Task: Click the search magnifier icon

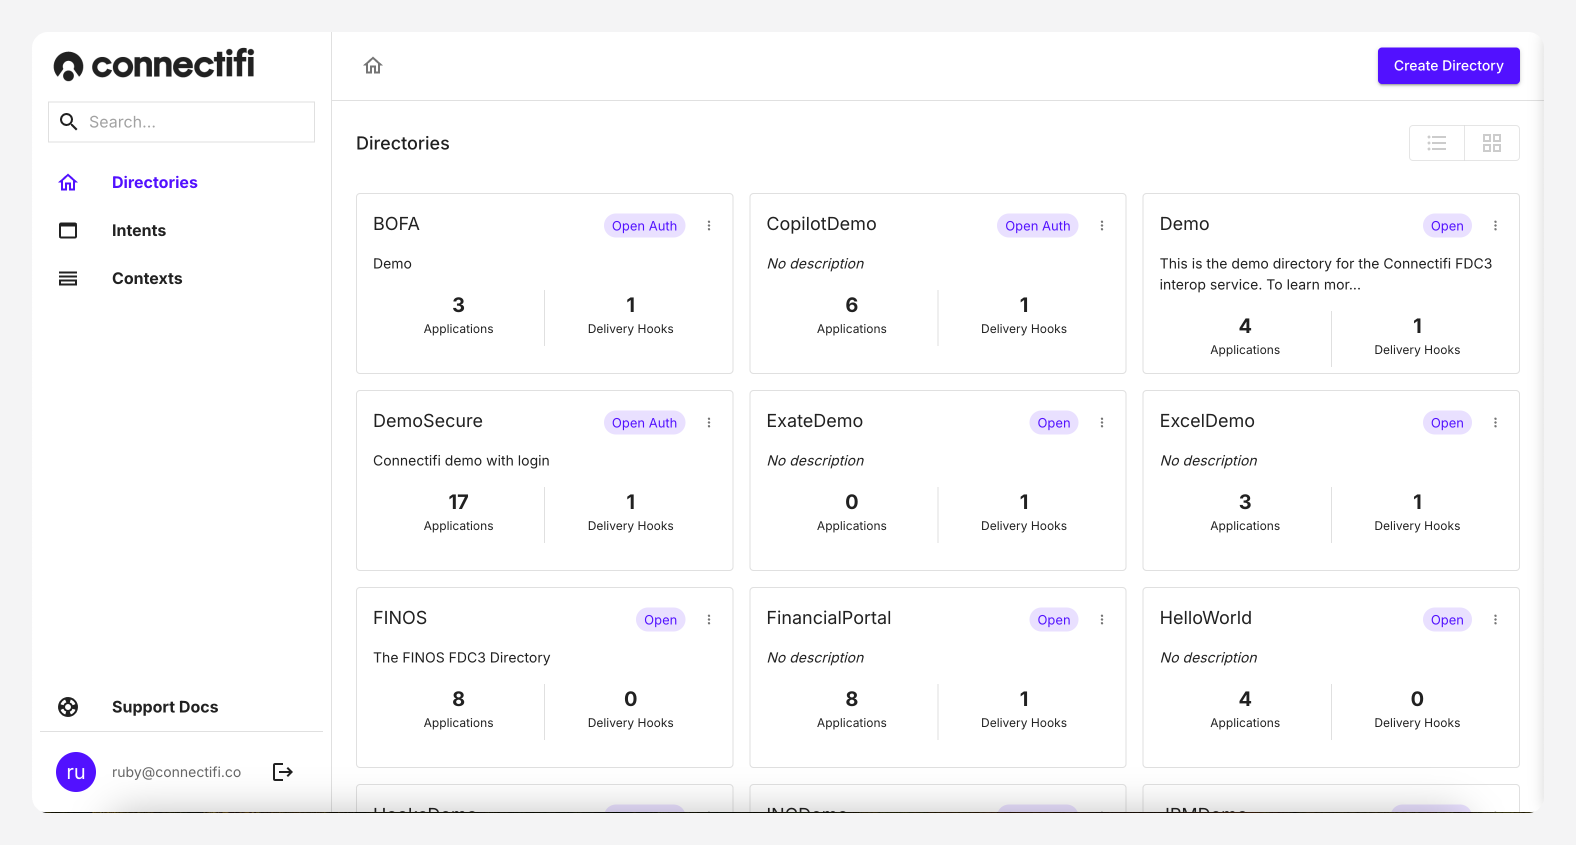Action: tap(69, 122)
